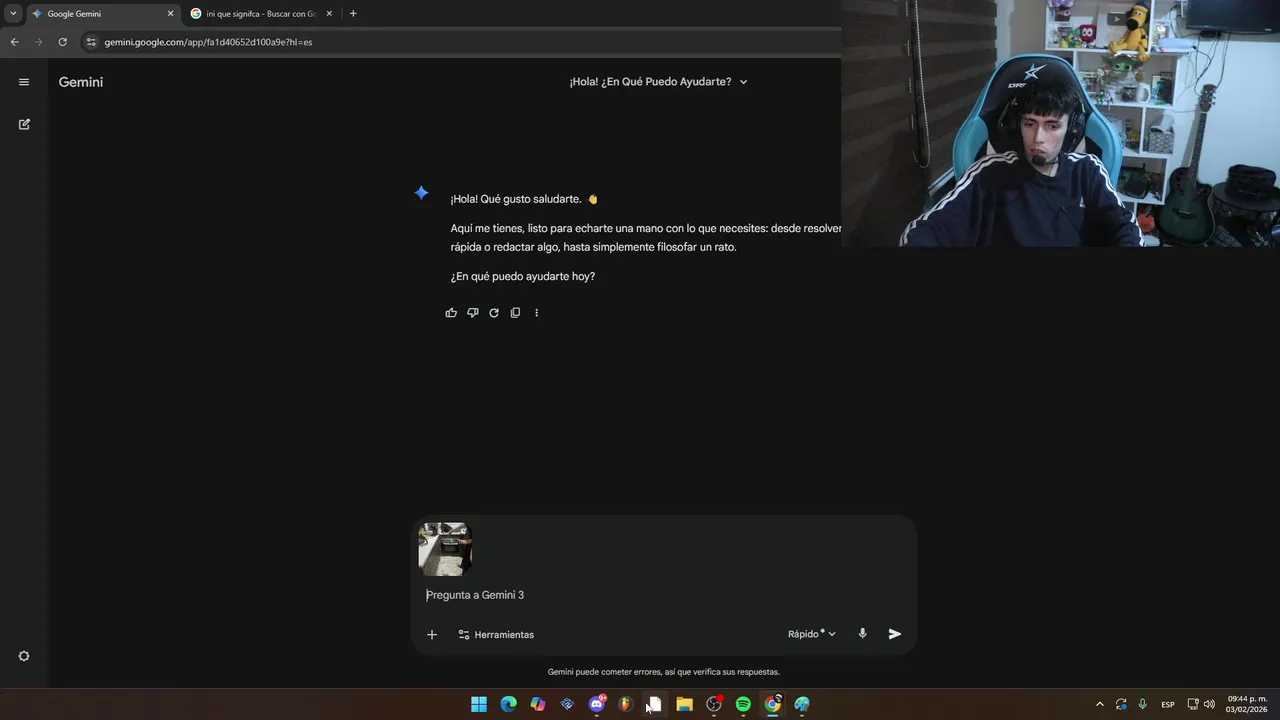The height and width of the screenshot is (720, 1280).
Task: Click the address bar URL
Action: tap(208, 42)
